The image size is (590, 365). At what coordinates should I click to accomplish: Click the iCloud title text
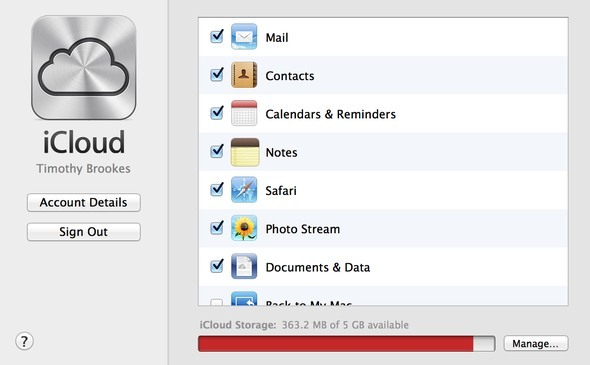[84, 142]
